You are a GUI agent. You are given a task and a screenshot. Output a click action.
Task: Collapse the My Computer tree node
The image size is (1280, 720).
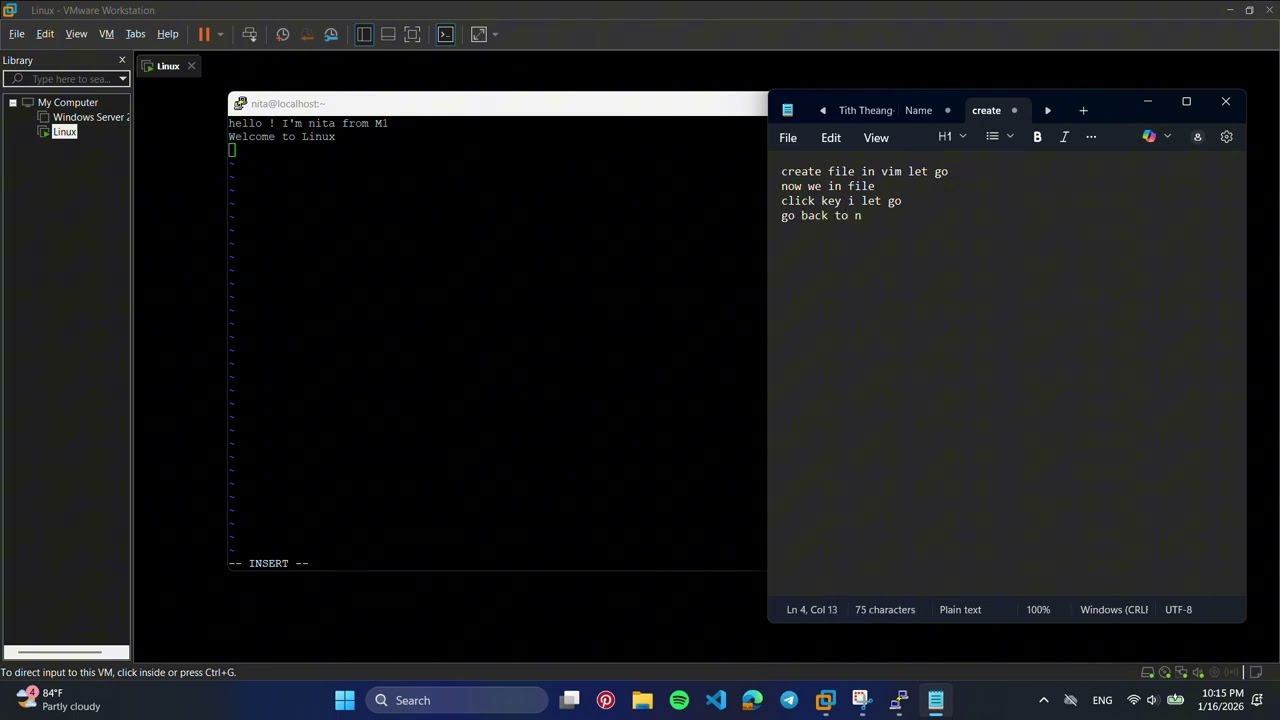pos(13,102)
